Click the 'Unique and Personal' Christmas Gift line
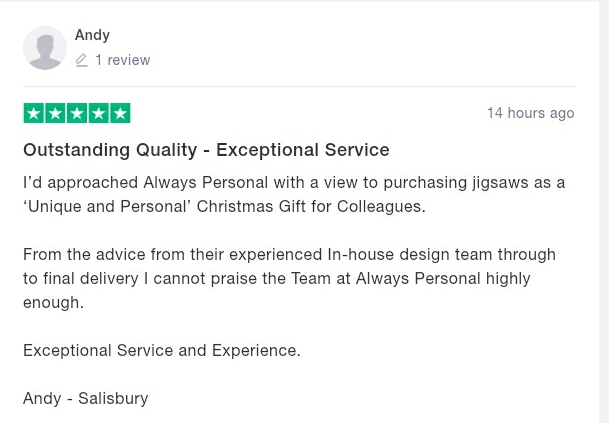The image size is (609, 423). [x=224, y=206]
